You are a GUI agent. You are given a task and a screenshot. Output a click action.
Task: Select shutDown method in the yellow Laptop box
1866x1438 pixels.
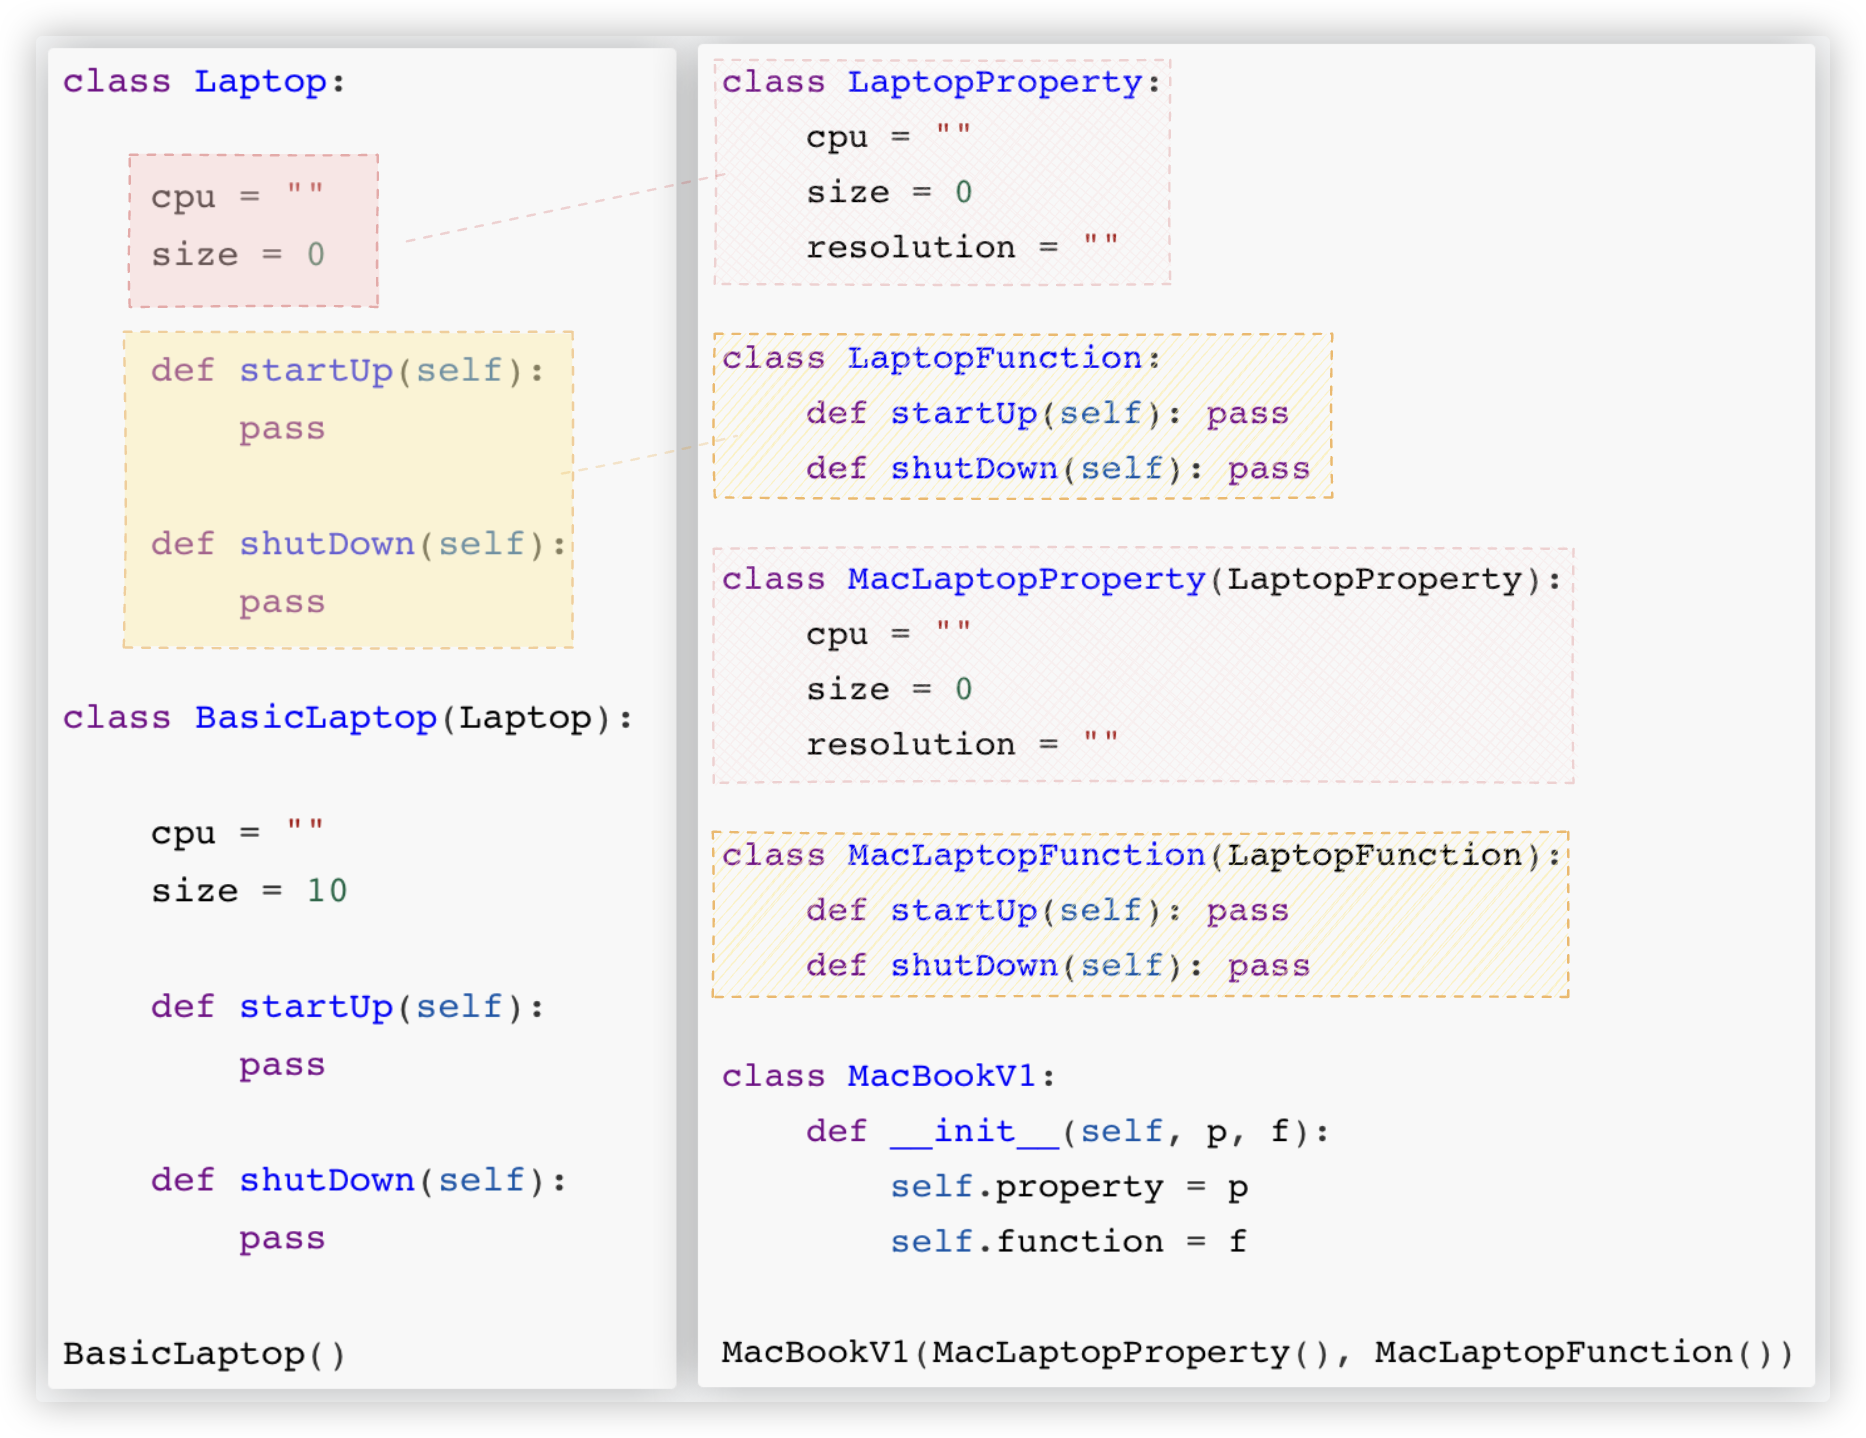(x=326, y=544)
